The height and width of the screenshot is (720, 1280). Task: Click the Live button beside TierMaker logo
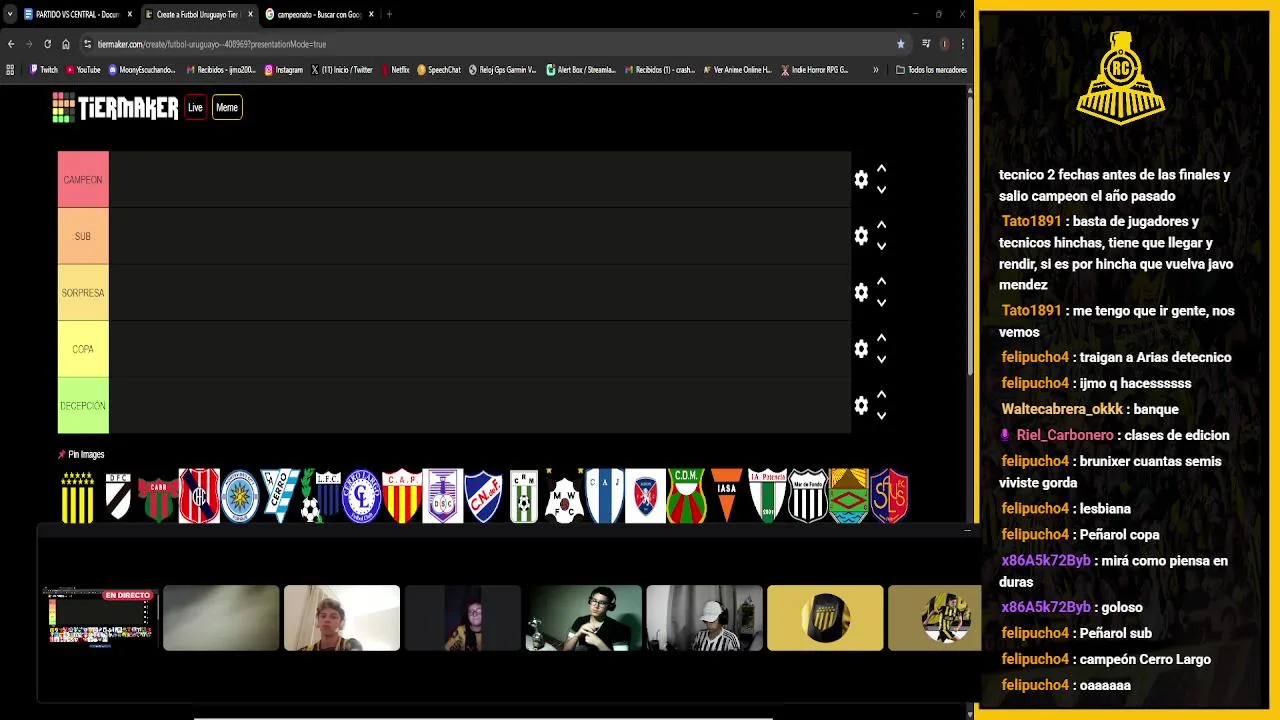click(x=195, y=107)
